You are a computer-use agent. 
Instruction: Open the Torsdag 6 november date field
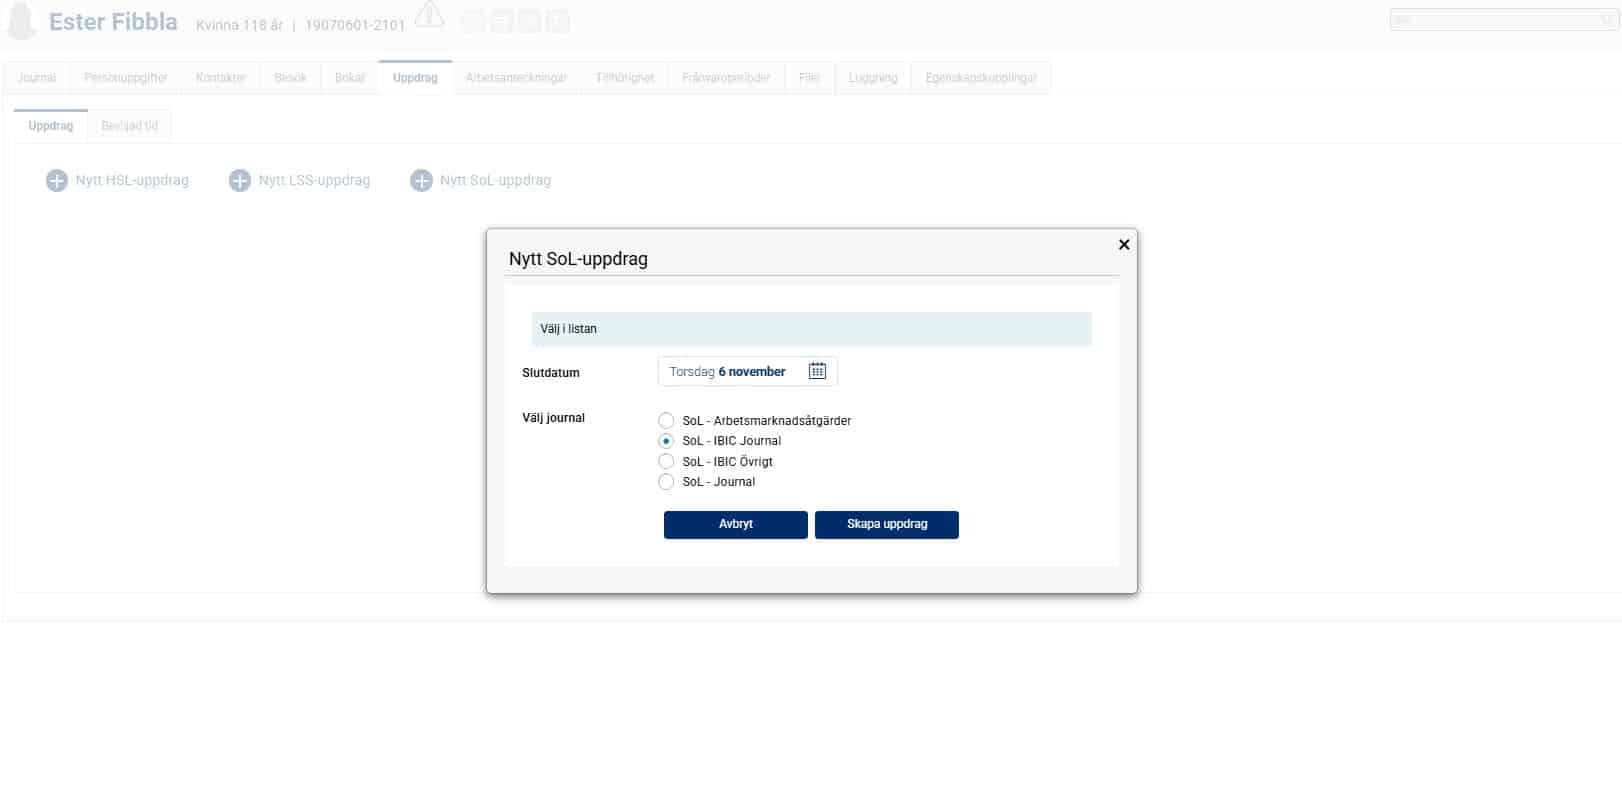pos(728,371)
